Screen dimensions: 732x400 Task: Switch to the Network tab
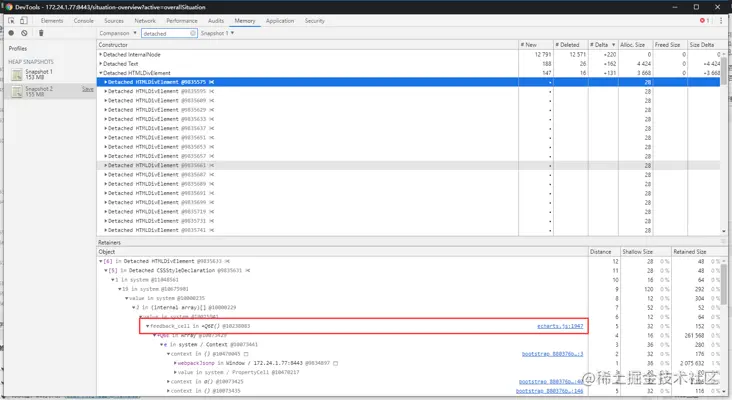tap(145, 21)
